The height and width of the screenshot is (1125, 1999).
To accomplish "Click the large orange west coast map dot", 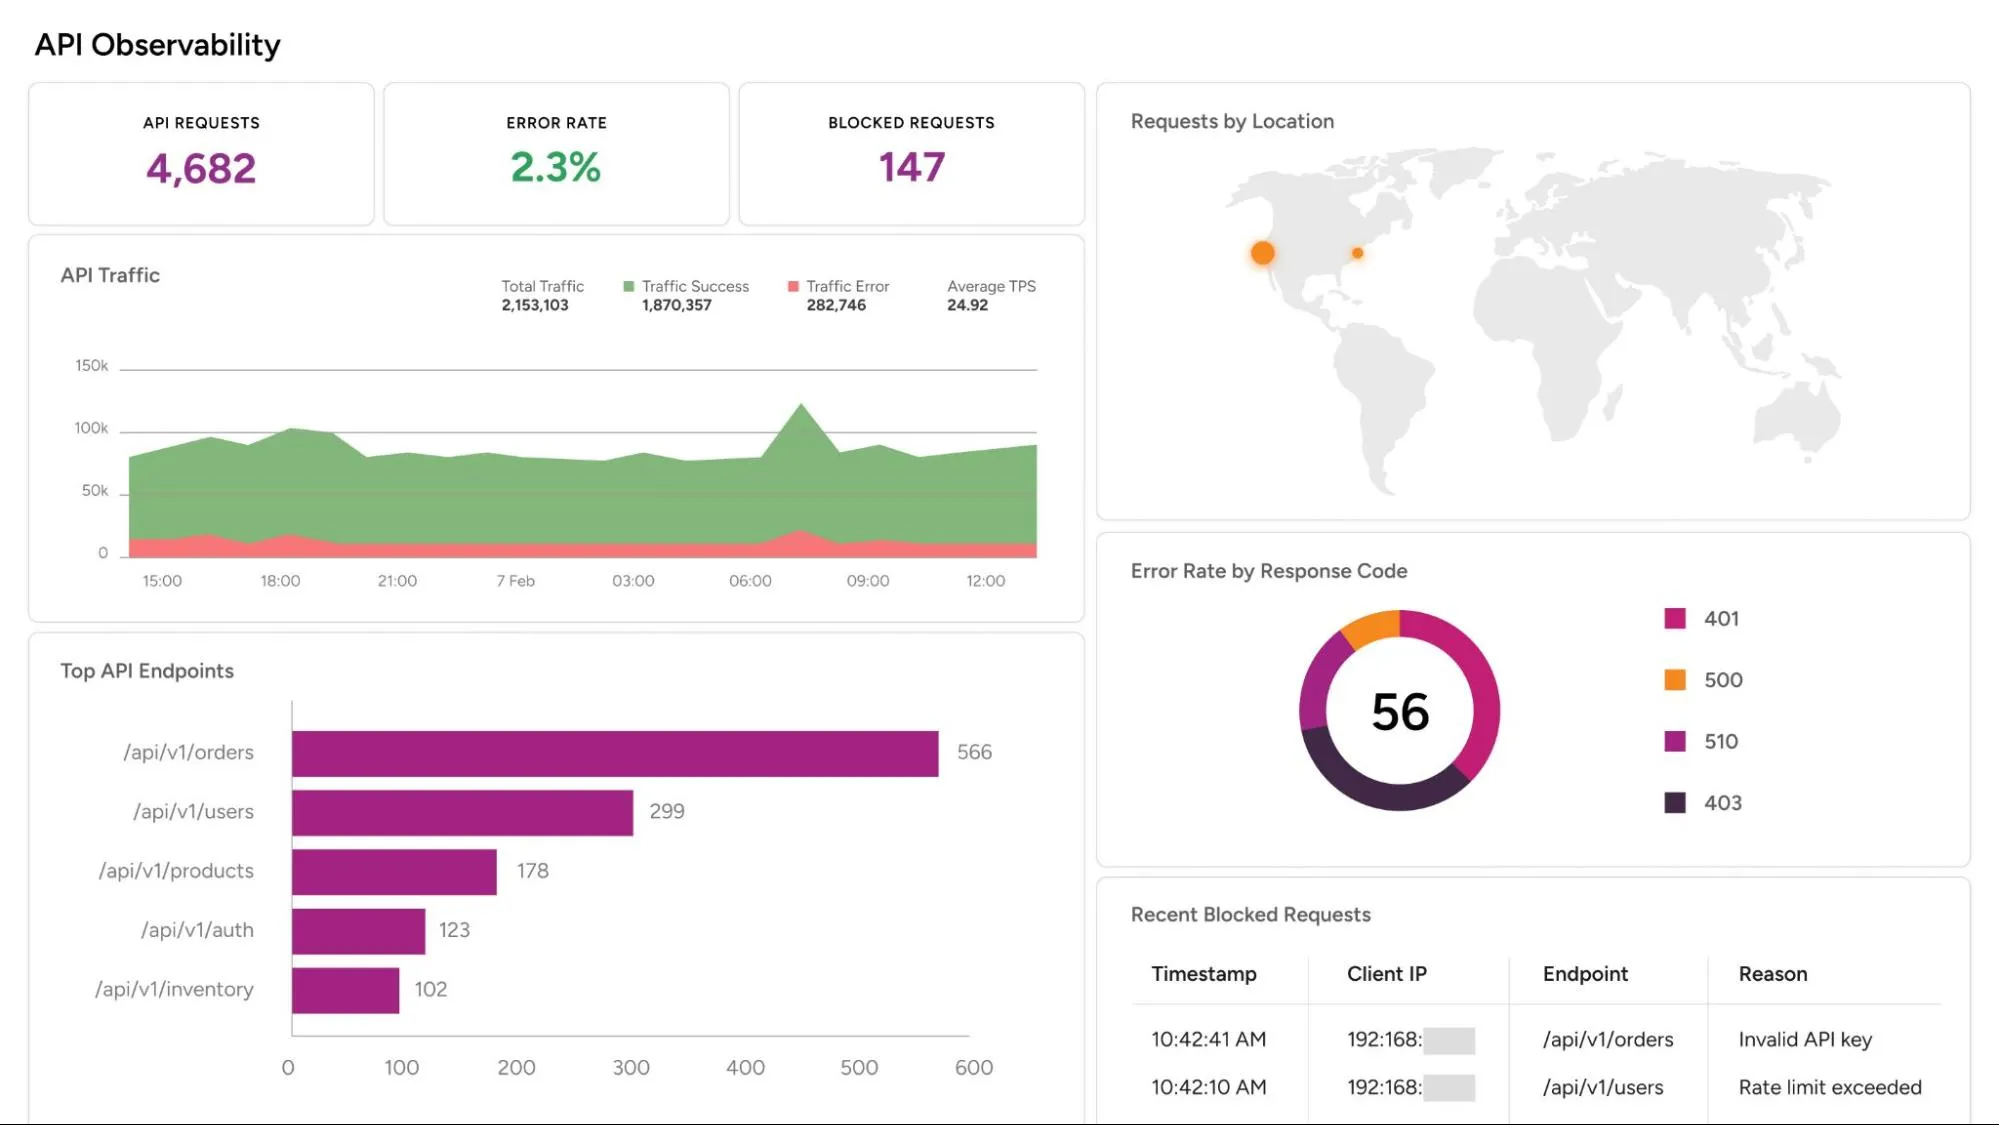I will click(1263, 253).
